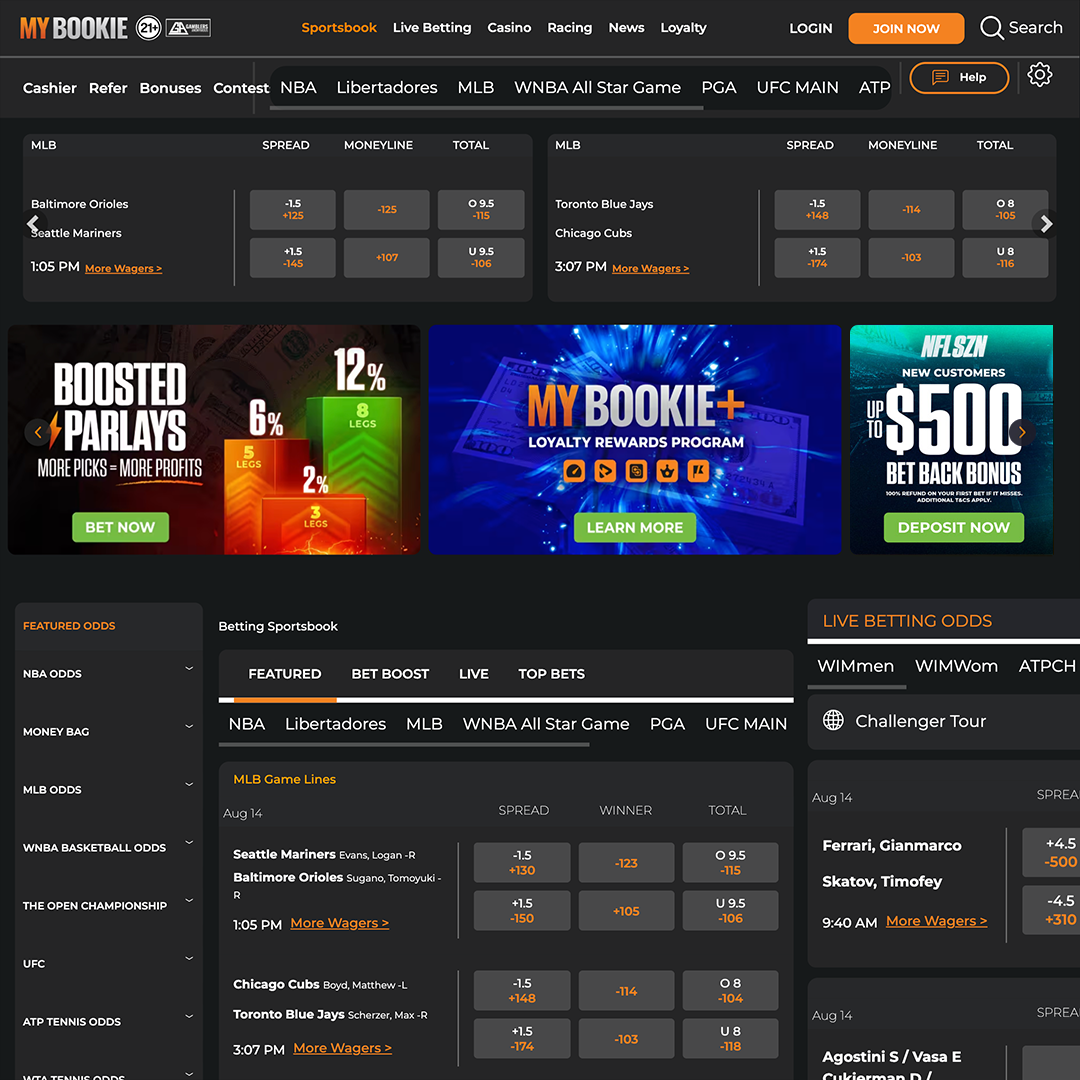Image resolution: width=1080 pixels, height=1080 pixels.
Task: Open the Sportsbook nav item
Action: (339, 28)
